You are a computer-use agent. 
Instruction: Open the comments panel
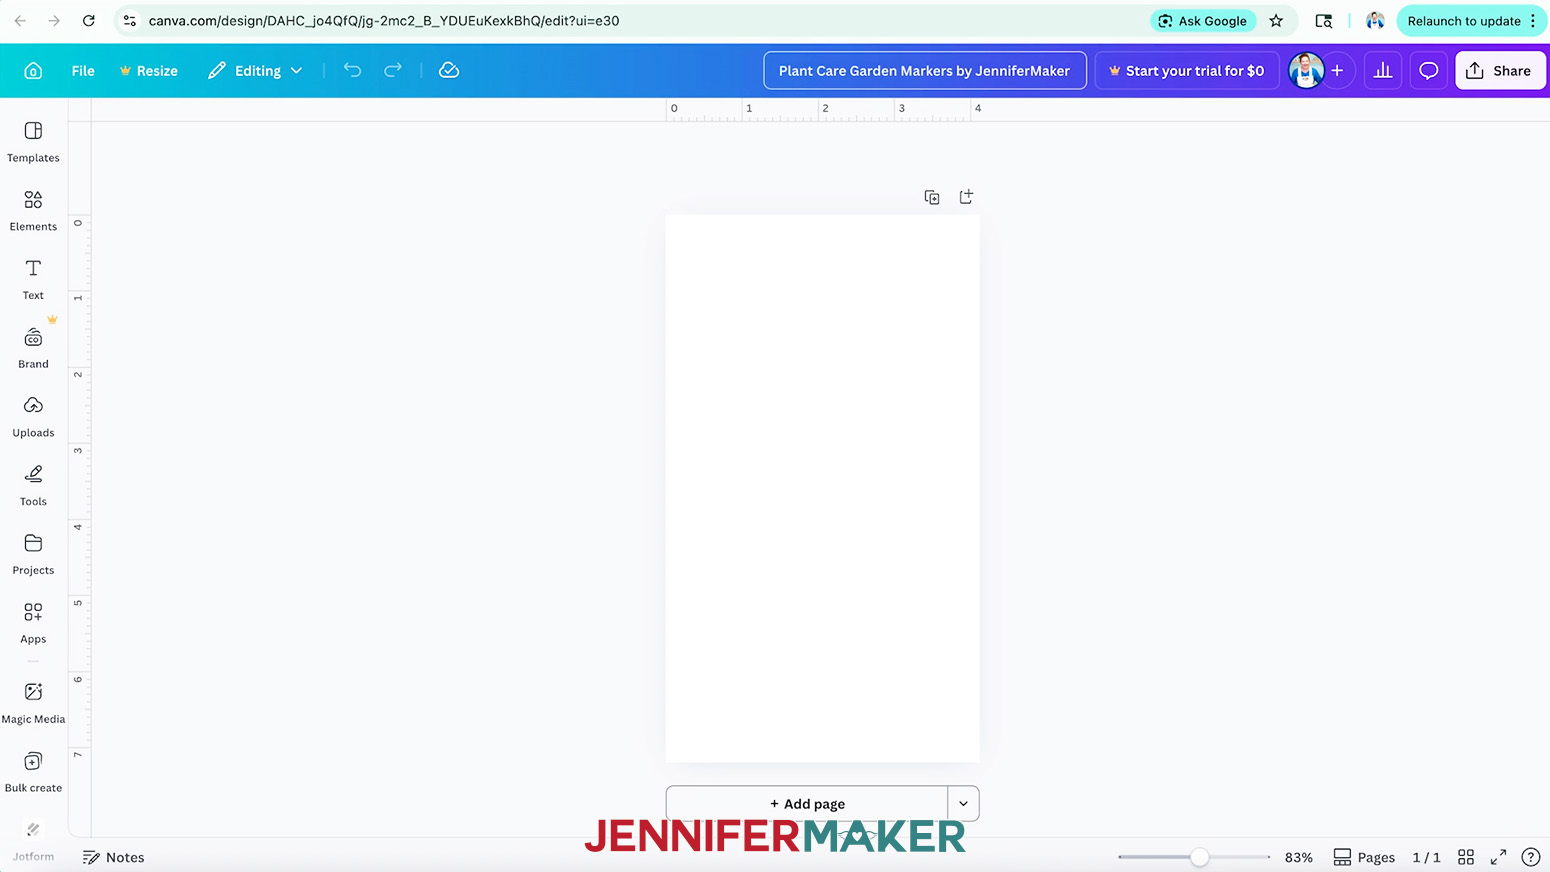coord(1429,71)
